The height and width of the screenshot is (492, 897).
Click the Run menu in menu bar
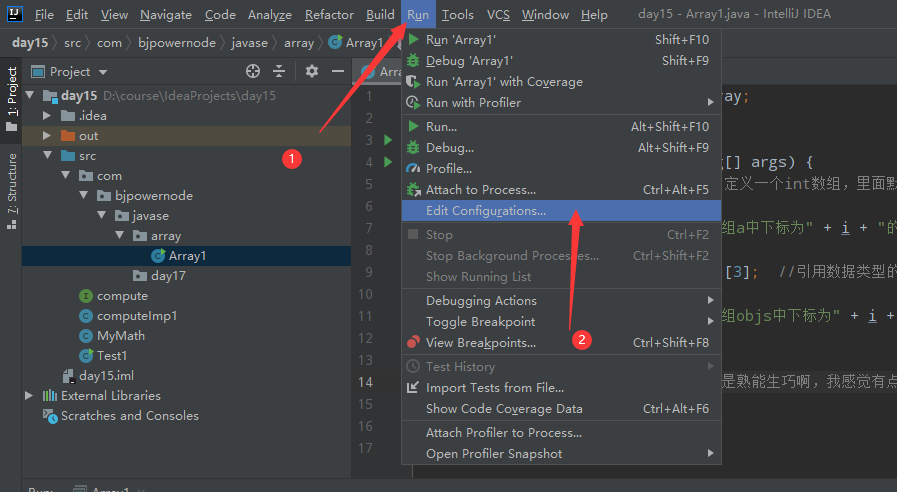point(418,14)
